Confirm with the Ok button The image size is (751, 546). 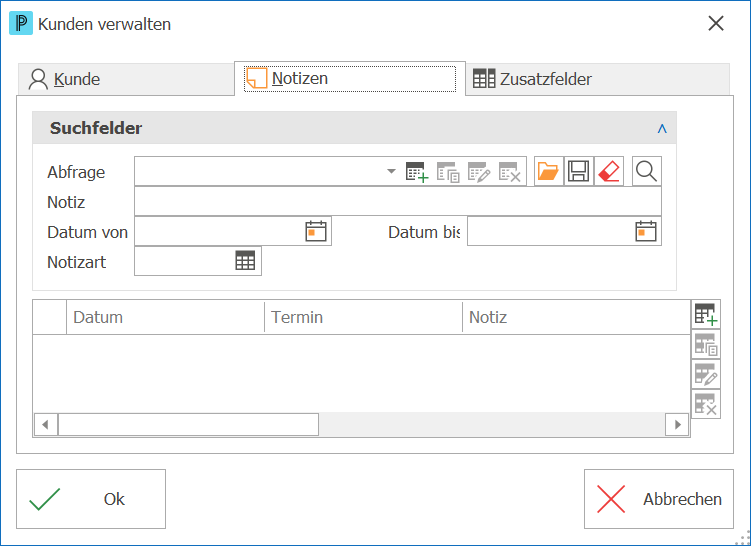click(91, 499)
